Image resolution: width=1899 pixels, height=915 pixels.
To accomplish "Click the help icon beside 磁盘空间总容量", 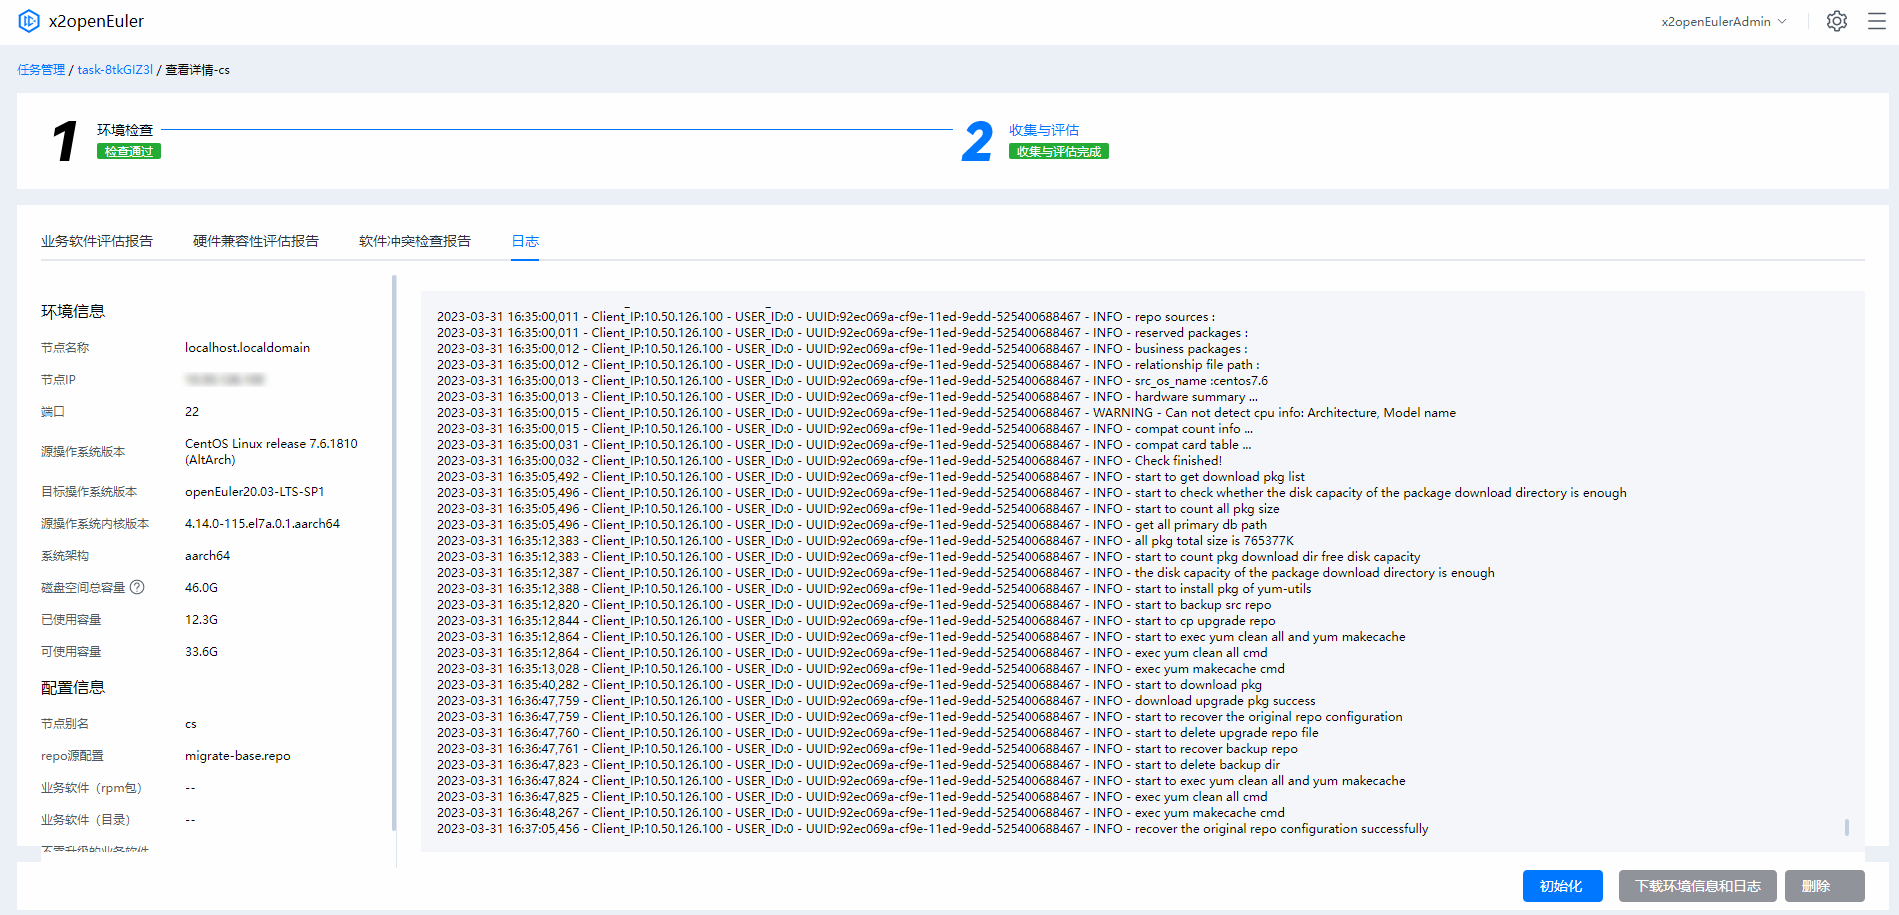I will coord(138,587).
